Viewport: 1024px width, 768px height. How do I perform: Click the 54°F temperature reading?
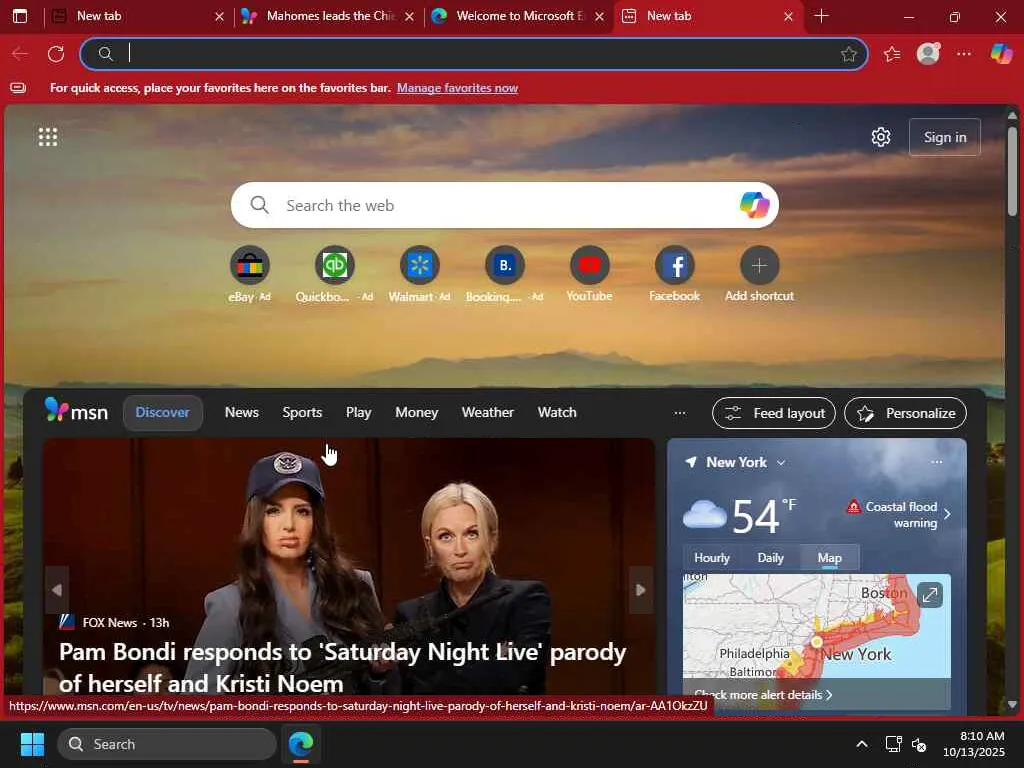[764, 515]
